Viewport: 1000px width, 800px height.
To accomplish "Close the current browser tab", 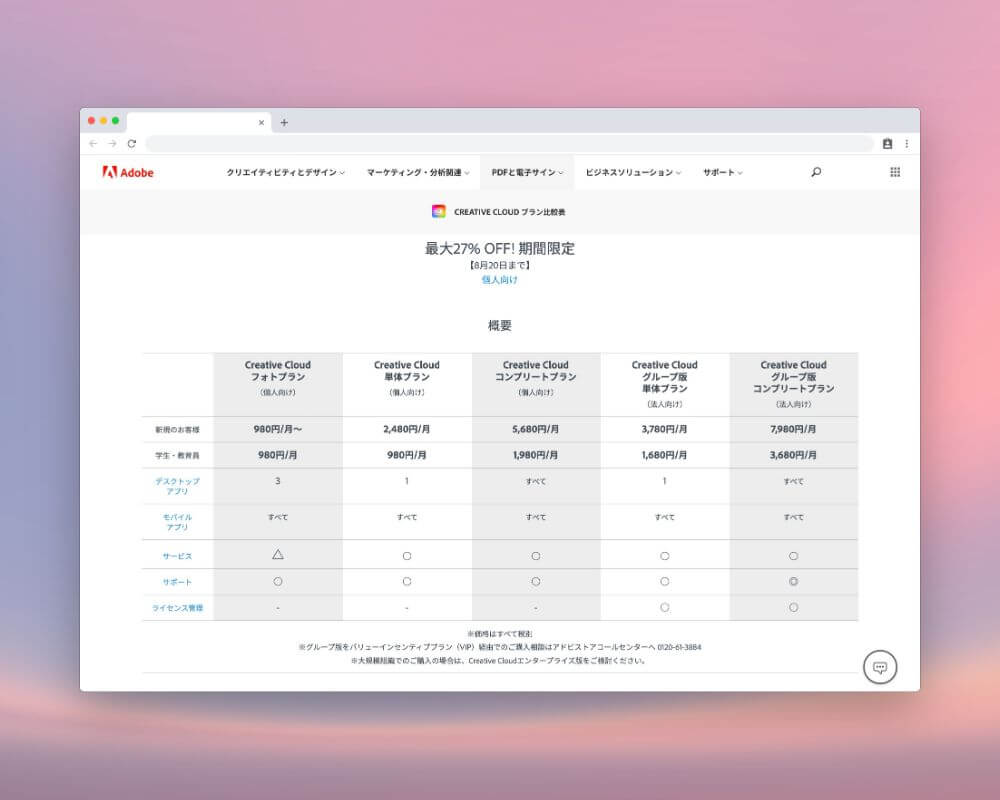I will (x=261, y=122).
